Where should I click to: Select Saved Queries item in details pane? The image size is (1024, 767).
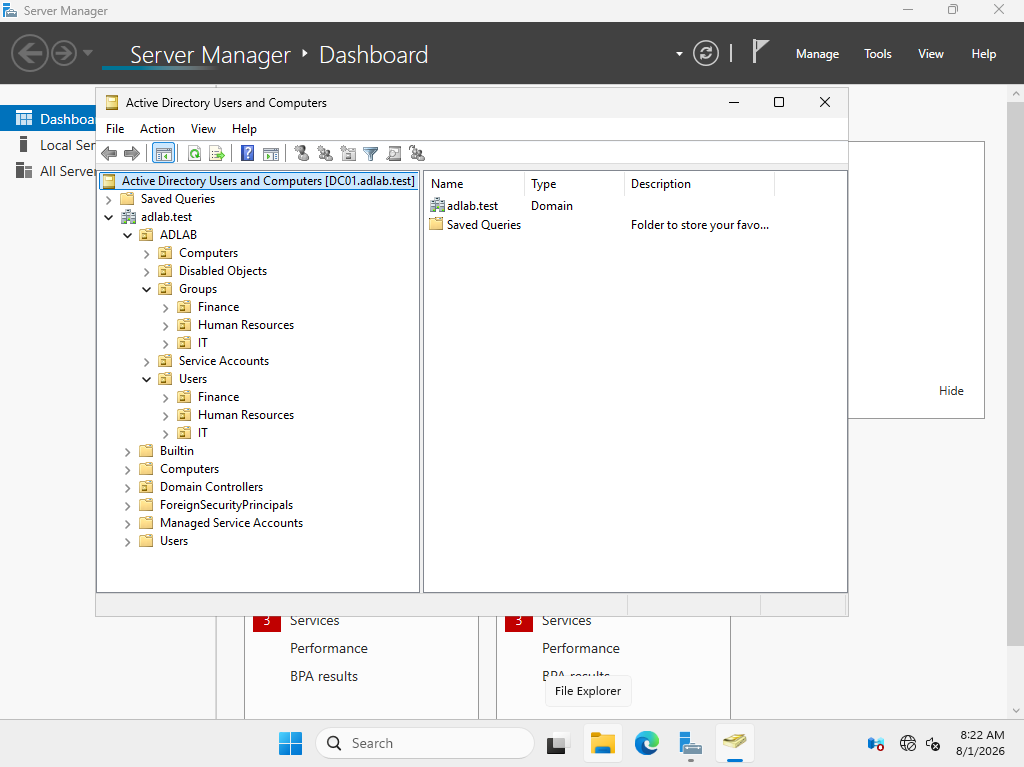(x=475, y=225)
